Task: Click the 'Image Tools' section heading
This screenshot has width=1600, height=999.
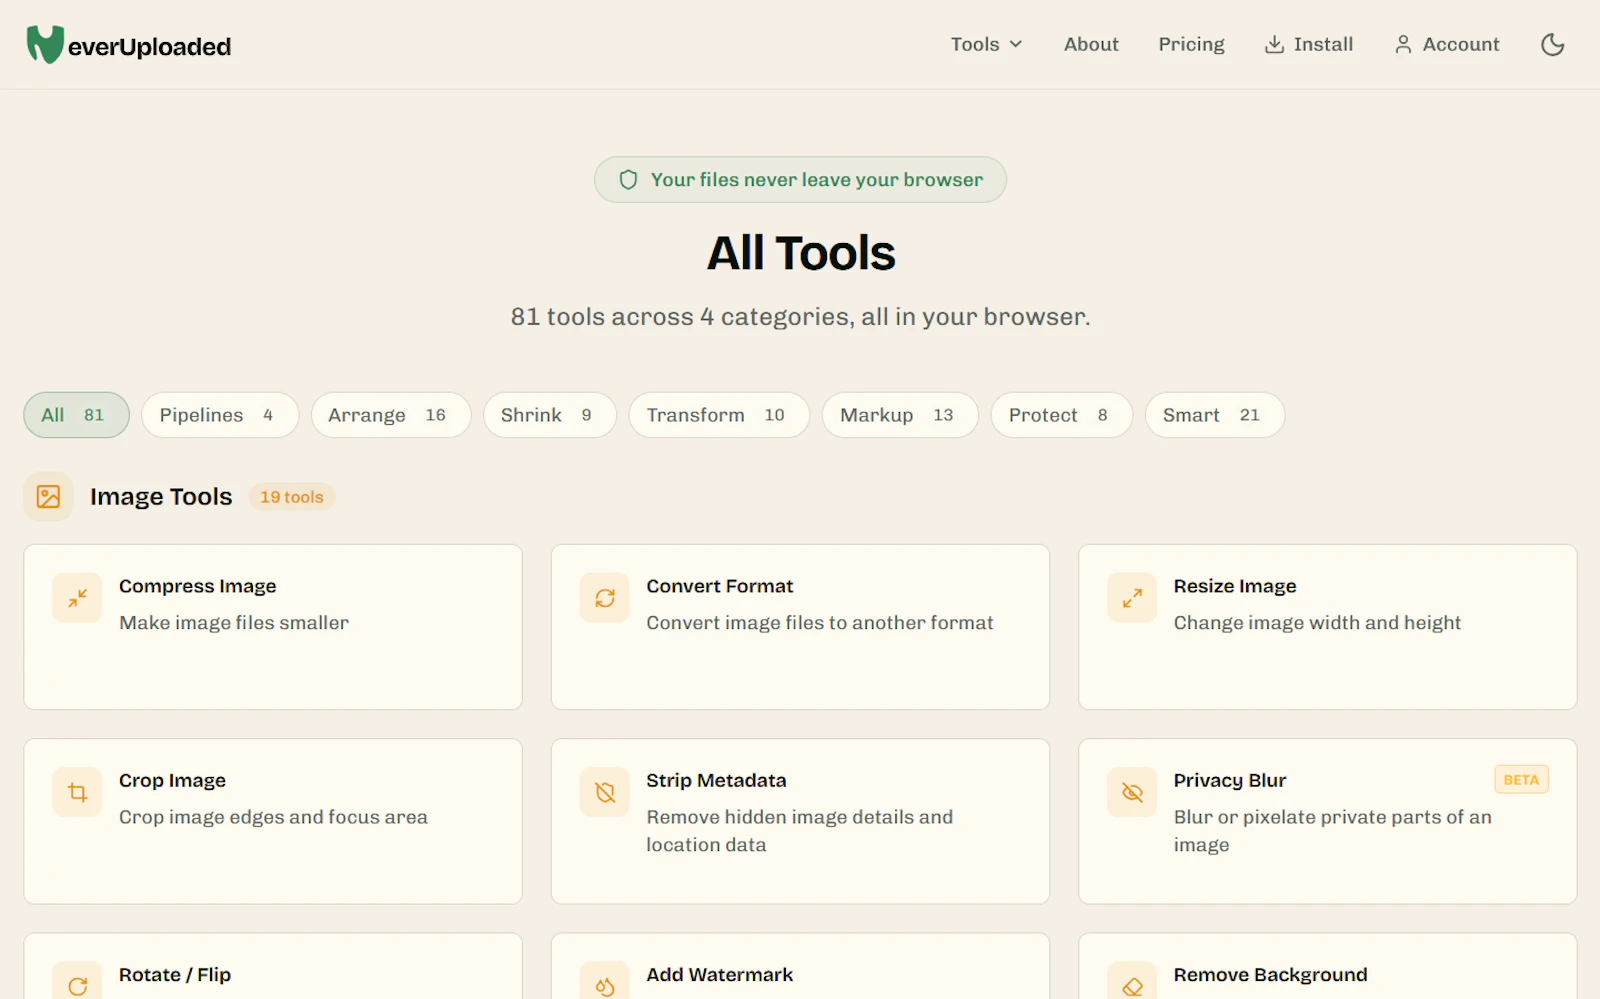Action: [x=161, y=497]
